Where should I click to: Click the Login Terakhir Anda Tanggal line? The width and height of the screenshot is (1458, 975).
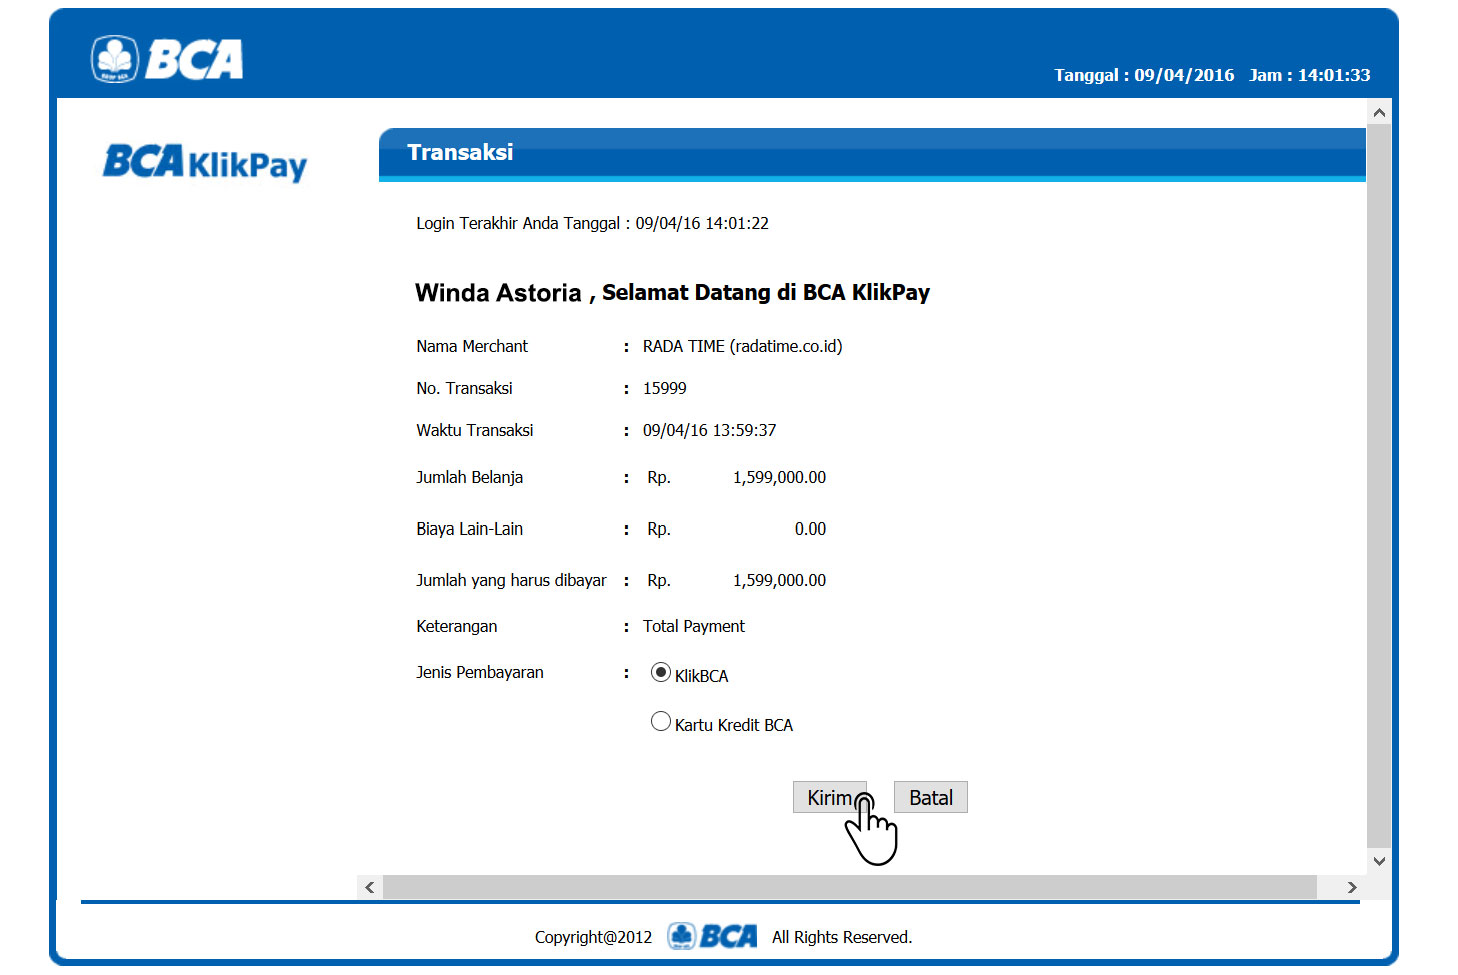(x=592, y=223)
